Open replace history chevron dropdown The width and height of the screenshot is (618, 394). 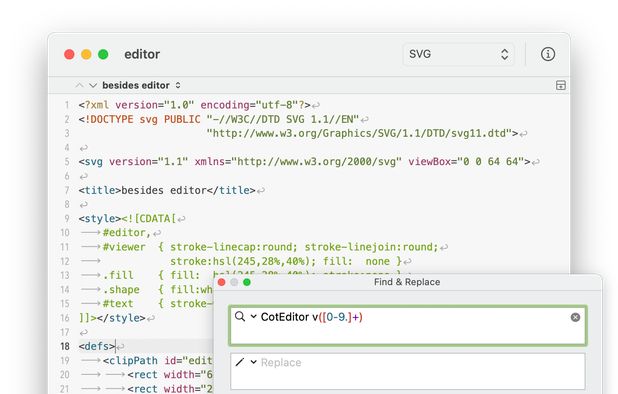(x=253, y=362)
